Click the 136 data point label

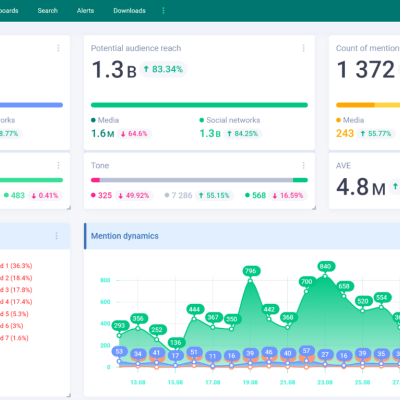click(x=175, y=343)
